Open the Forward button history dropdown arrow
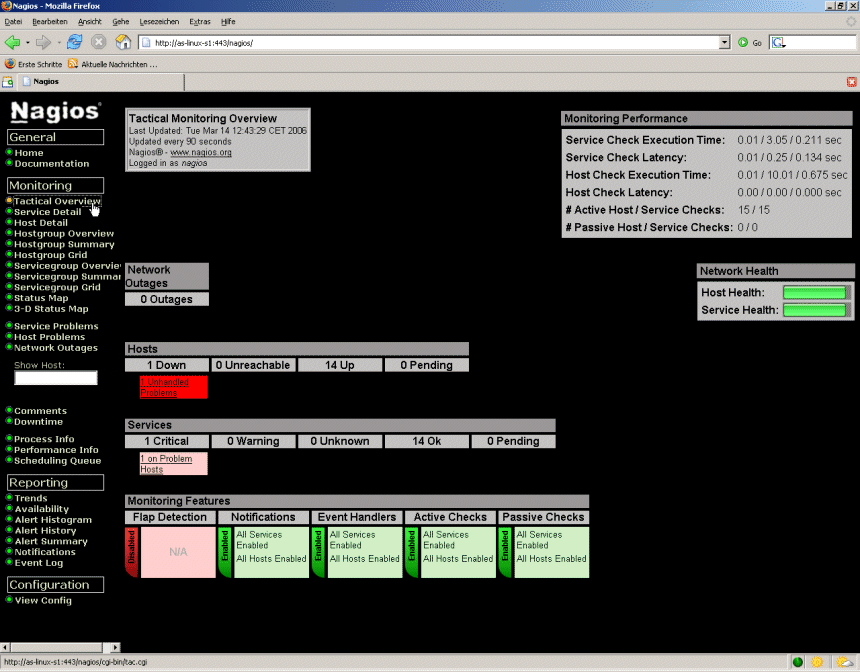 click(59, 43)
